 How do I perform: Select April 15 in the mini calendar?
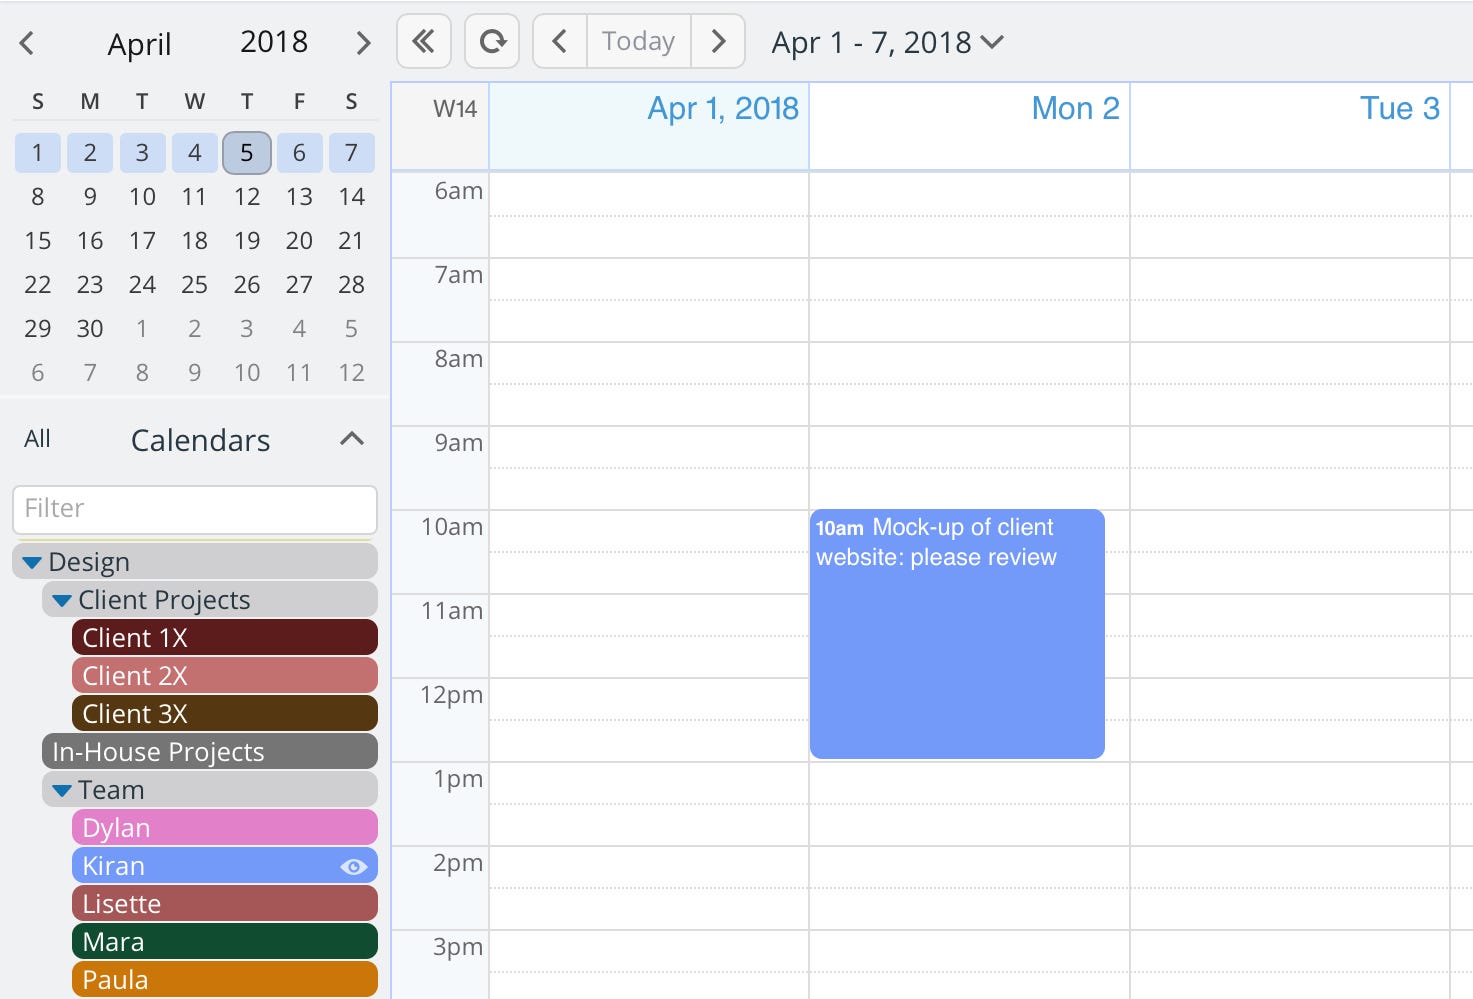pyautogui.click(x=37, y=240)
